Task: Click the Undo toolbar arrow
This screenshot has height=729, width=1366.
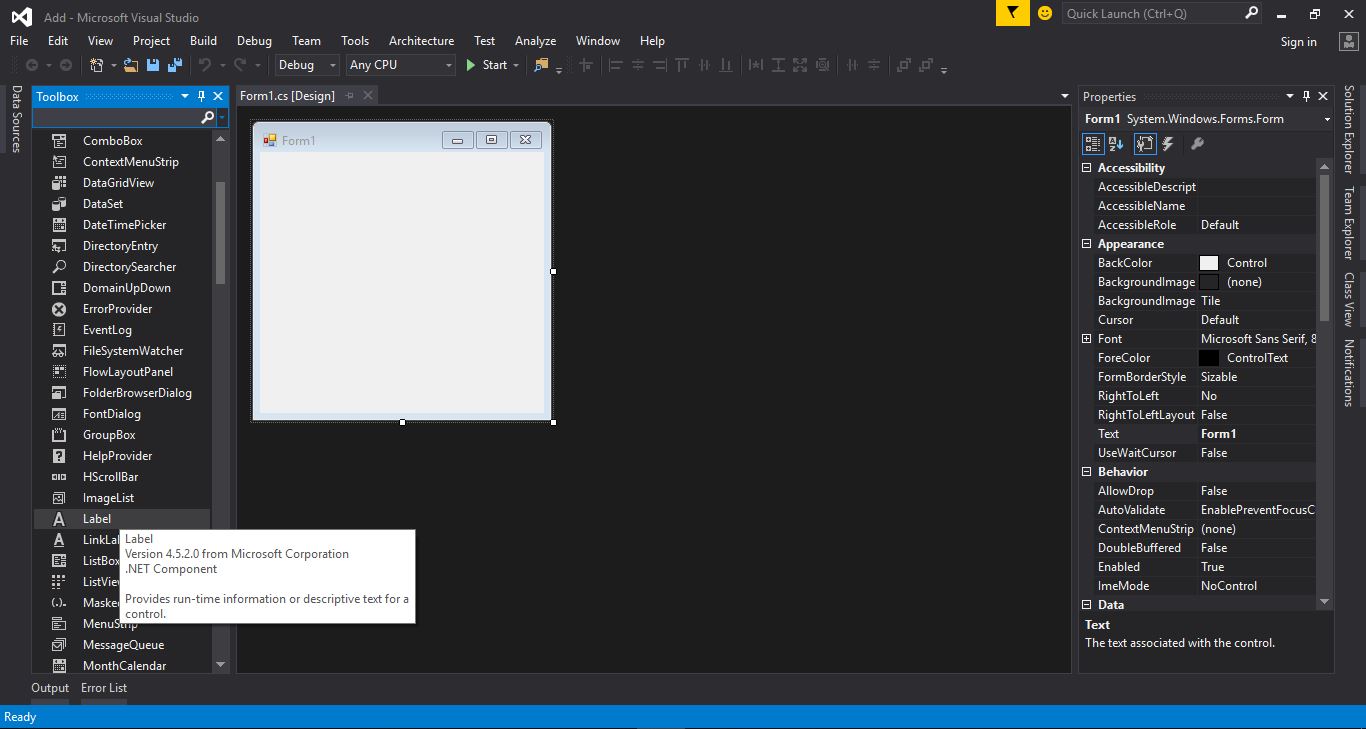Action: click(205, 65)
